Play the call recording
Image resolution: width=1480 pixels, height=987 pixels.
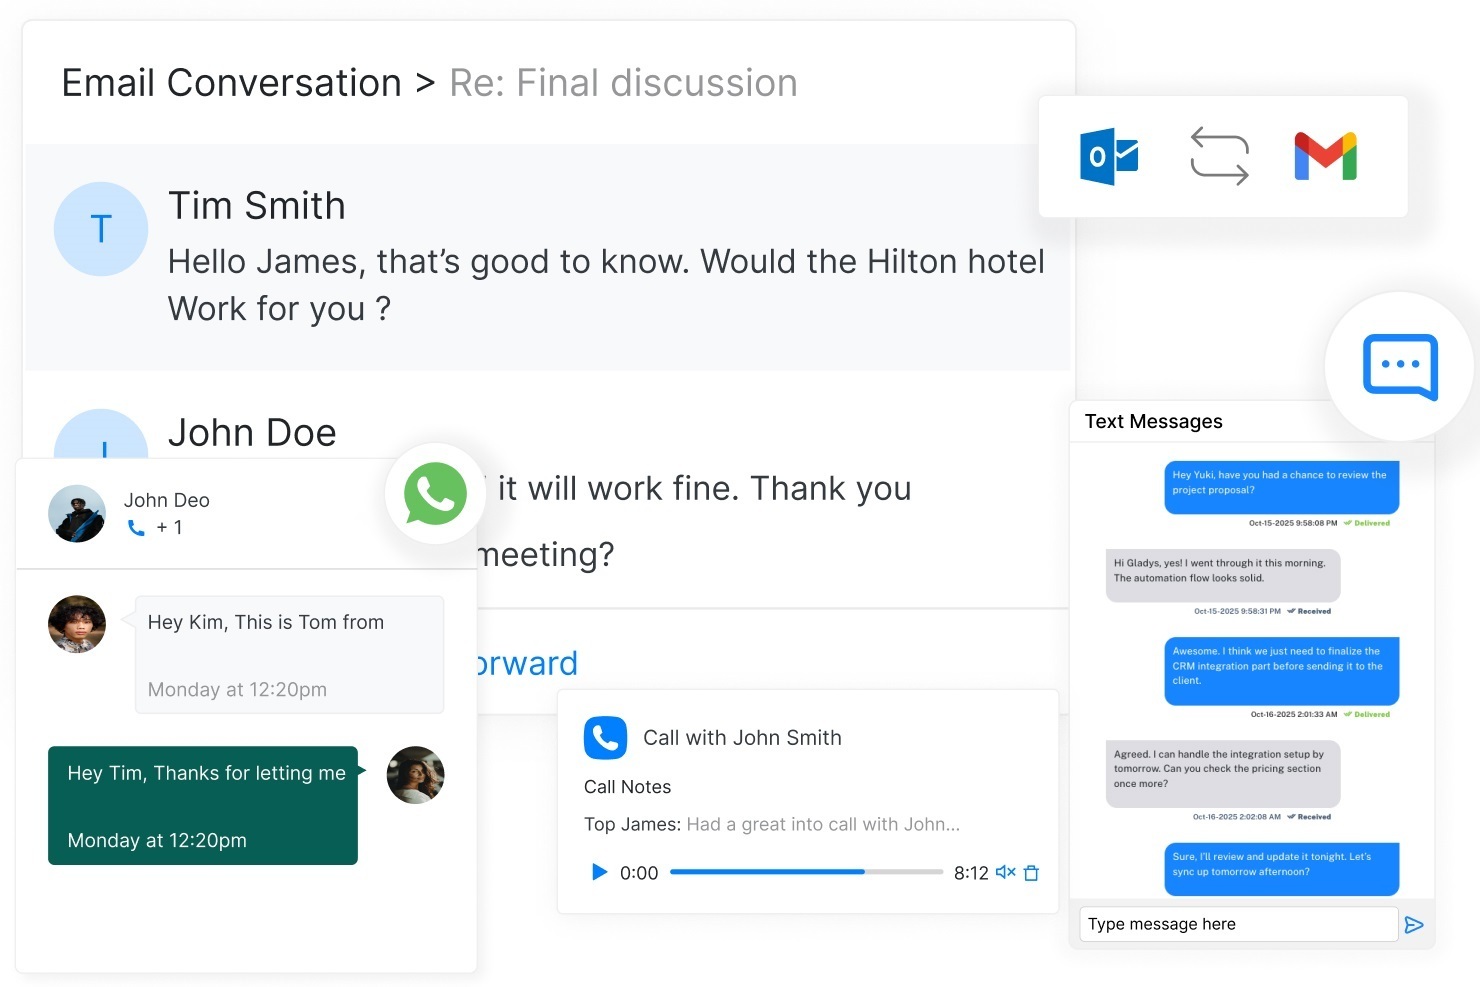click(599, 872)
